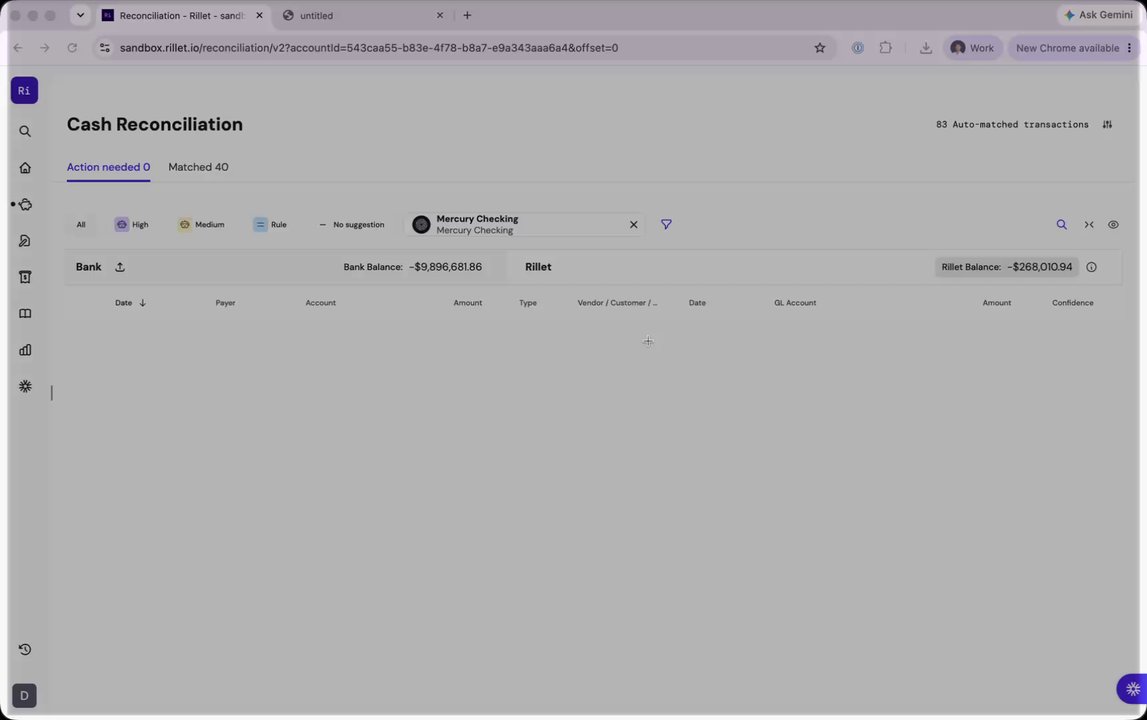Open the Chrome extensions puzzle icon
Screen dimensions: 1147x720
click(x=885, y=48)
